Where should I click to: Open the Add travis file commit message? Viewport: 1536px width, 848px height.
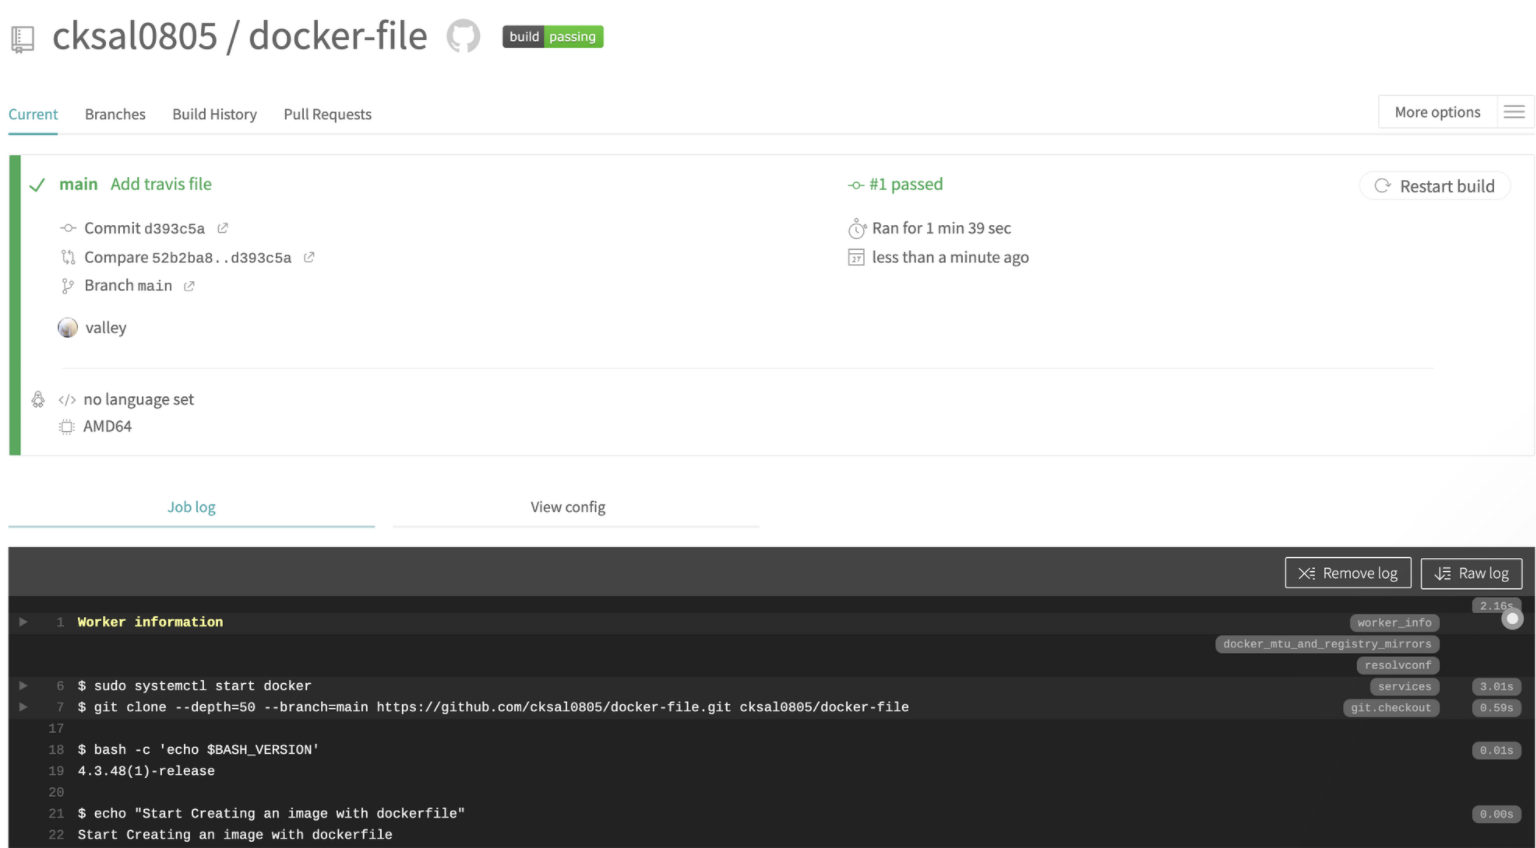point(161,184)
